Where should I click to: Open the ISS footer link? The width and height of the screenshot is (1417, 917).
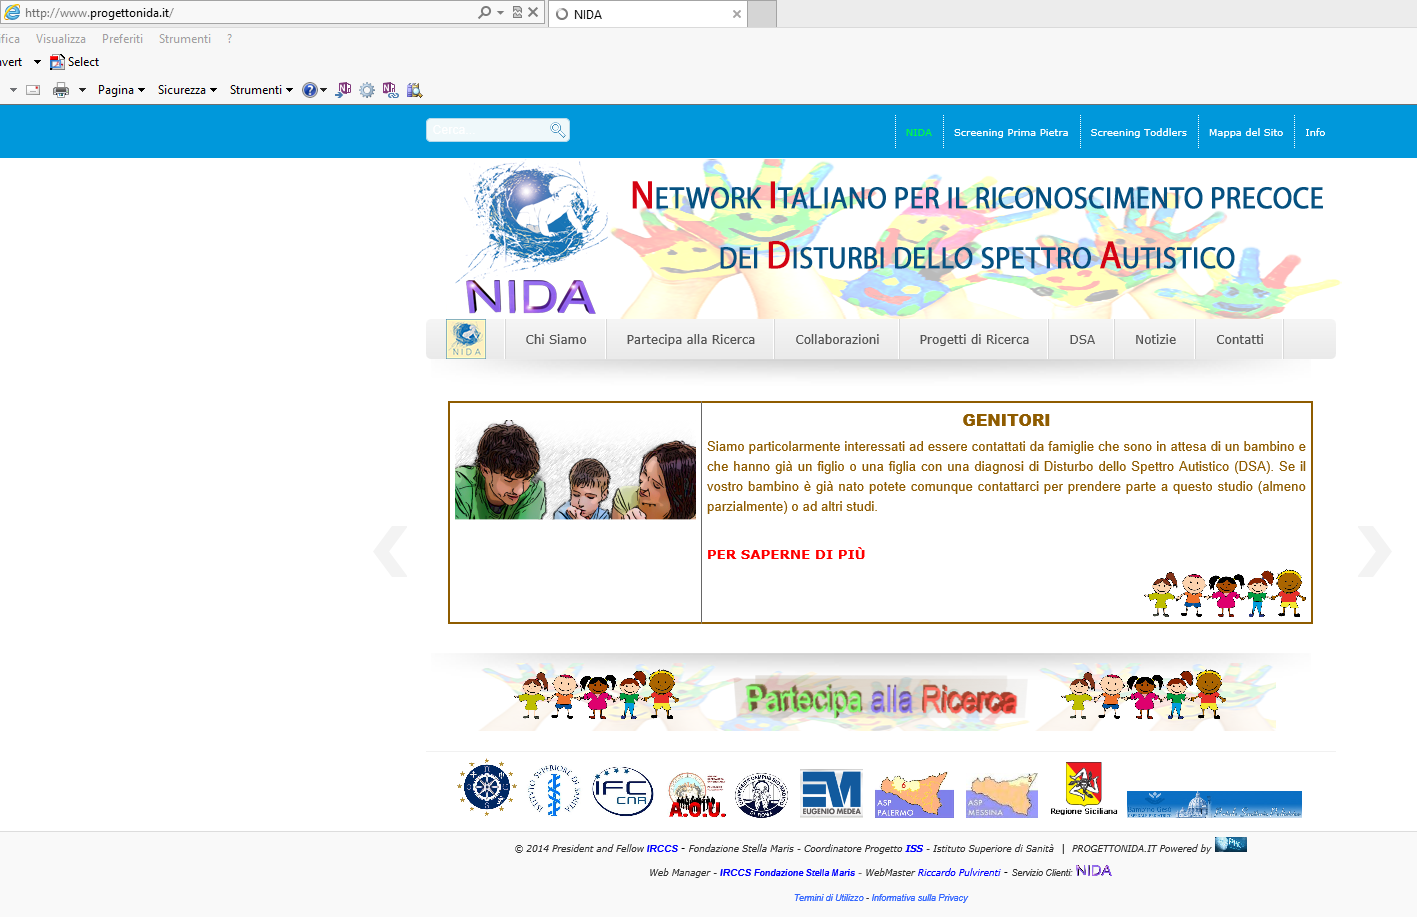pyautogui.click(x=914, y=848)
